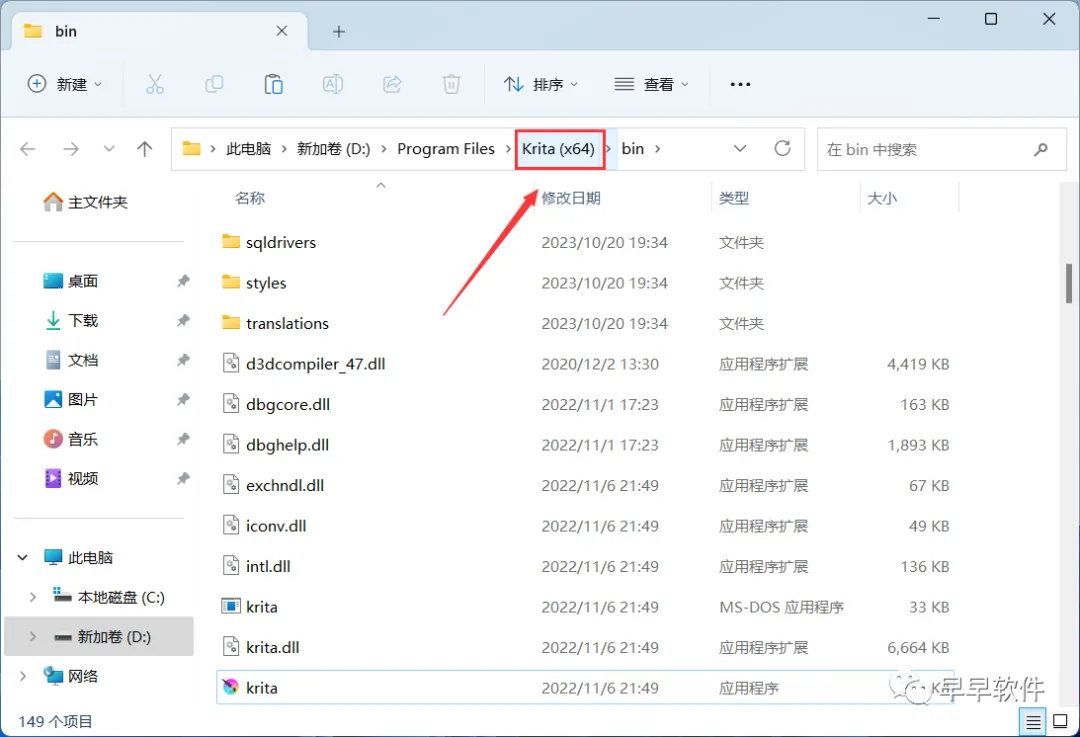Click the Share icon in toolbar

392,84
